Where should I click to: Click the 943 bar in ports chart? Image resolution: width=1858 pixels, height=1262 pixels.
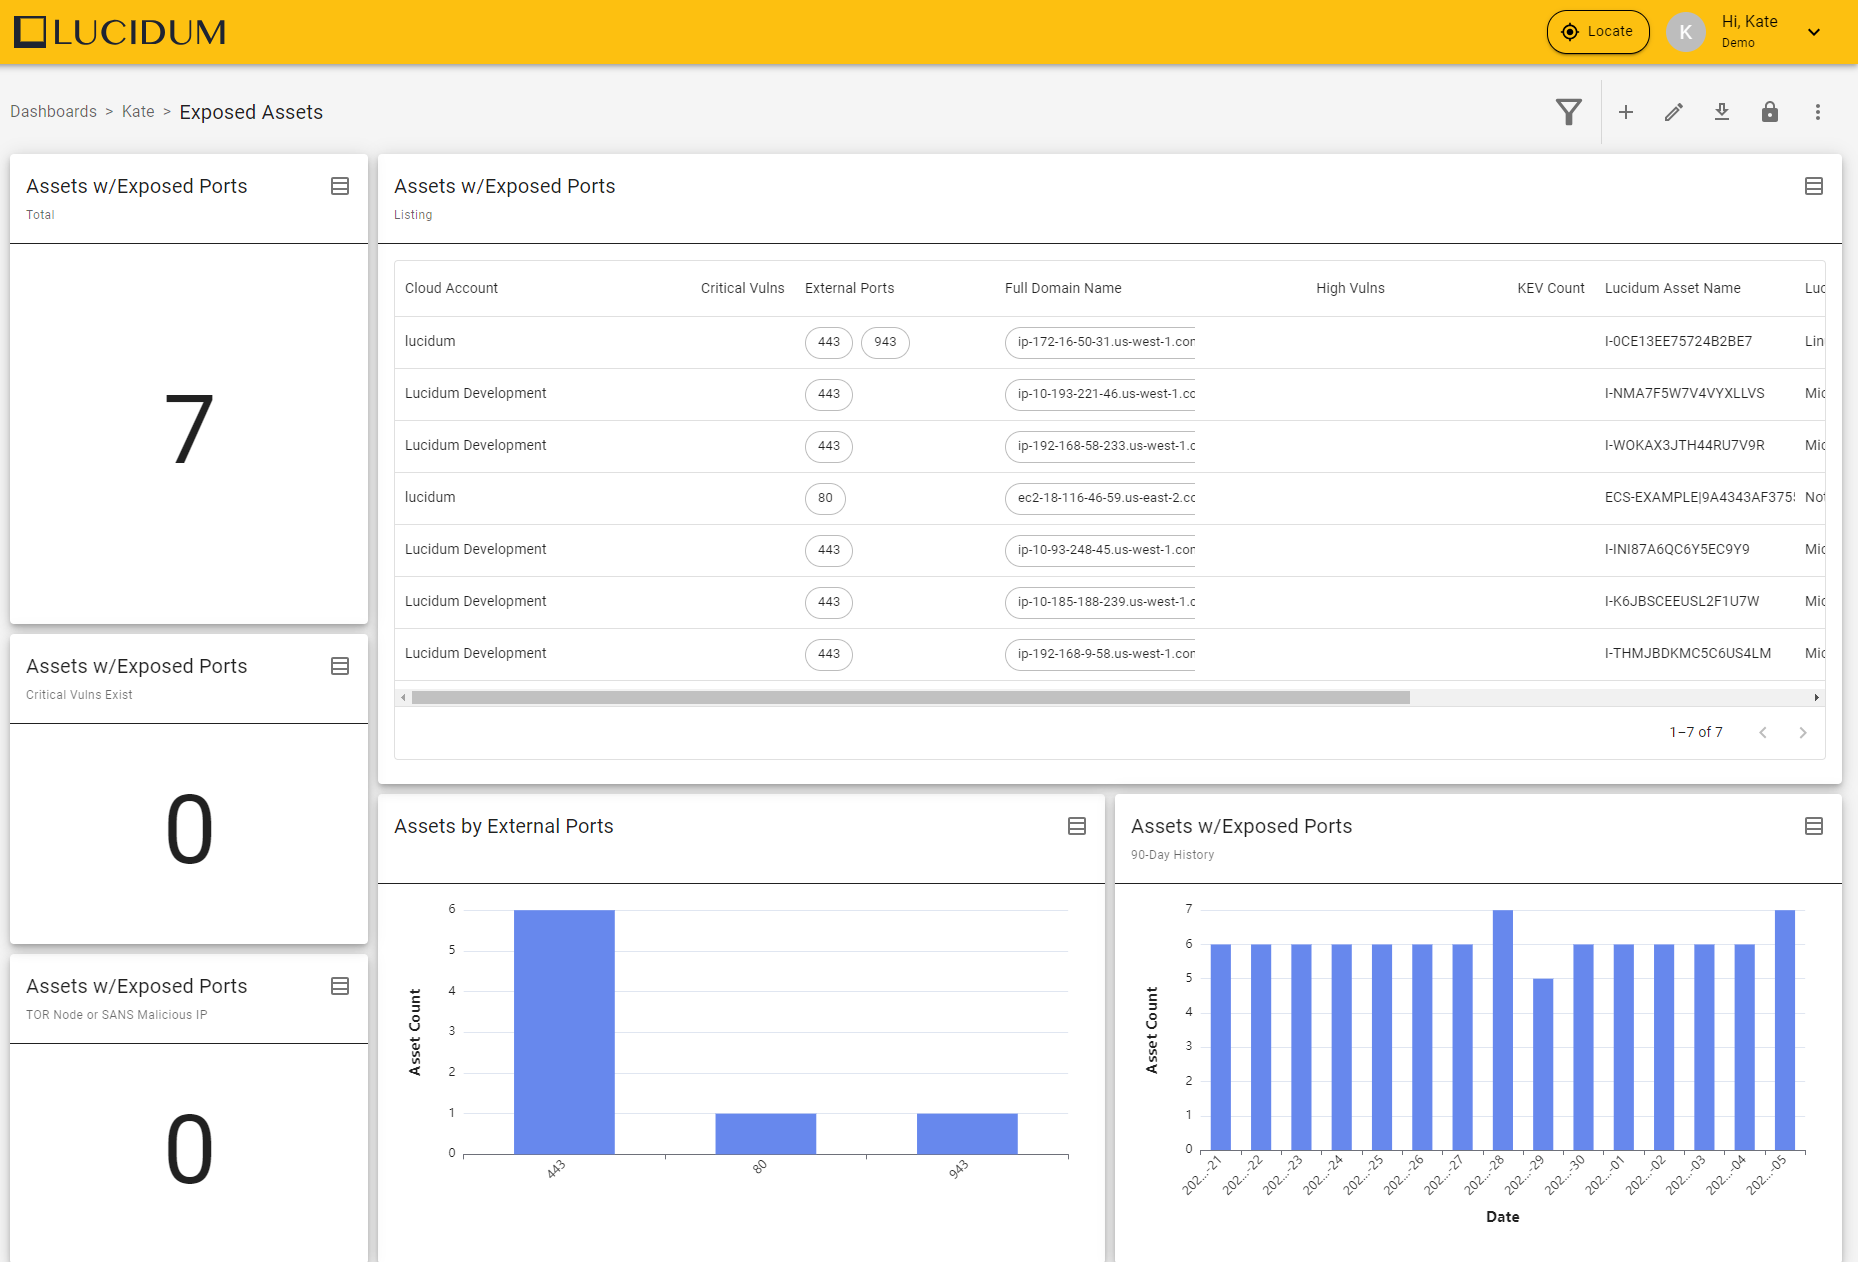[967, 1134]
